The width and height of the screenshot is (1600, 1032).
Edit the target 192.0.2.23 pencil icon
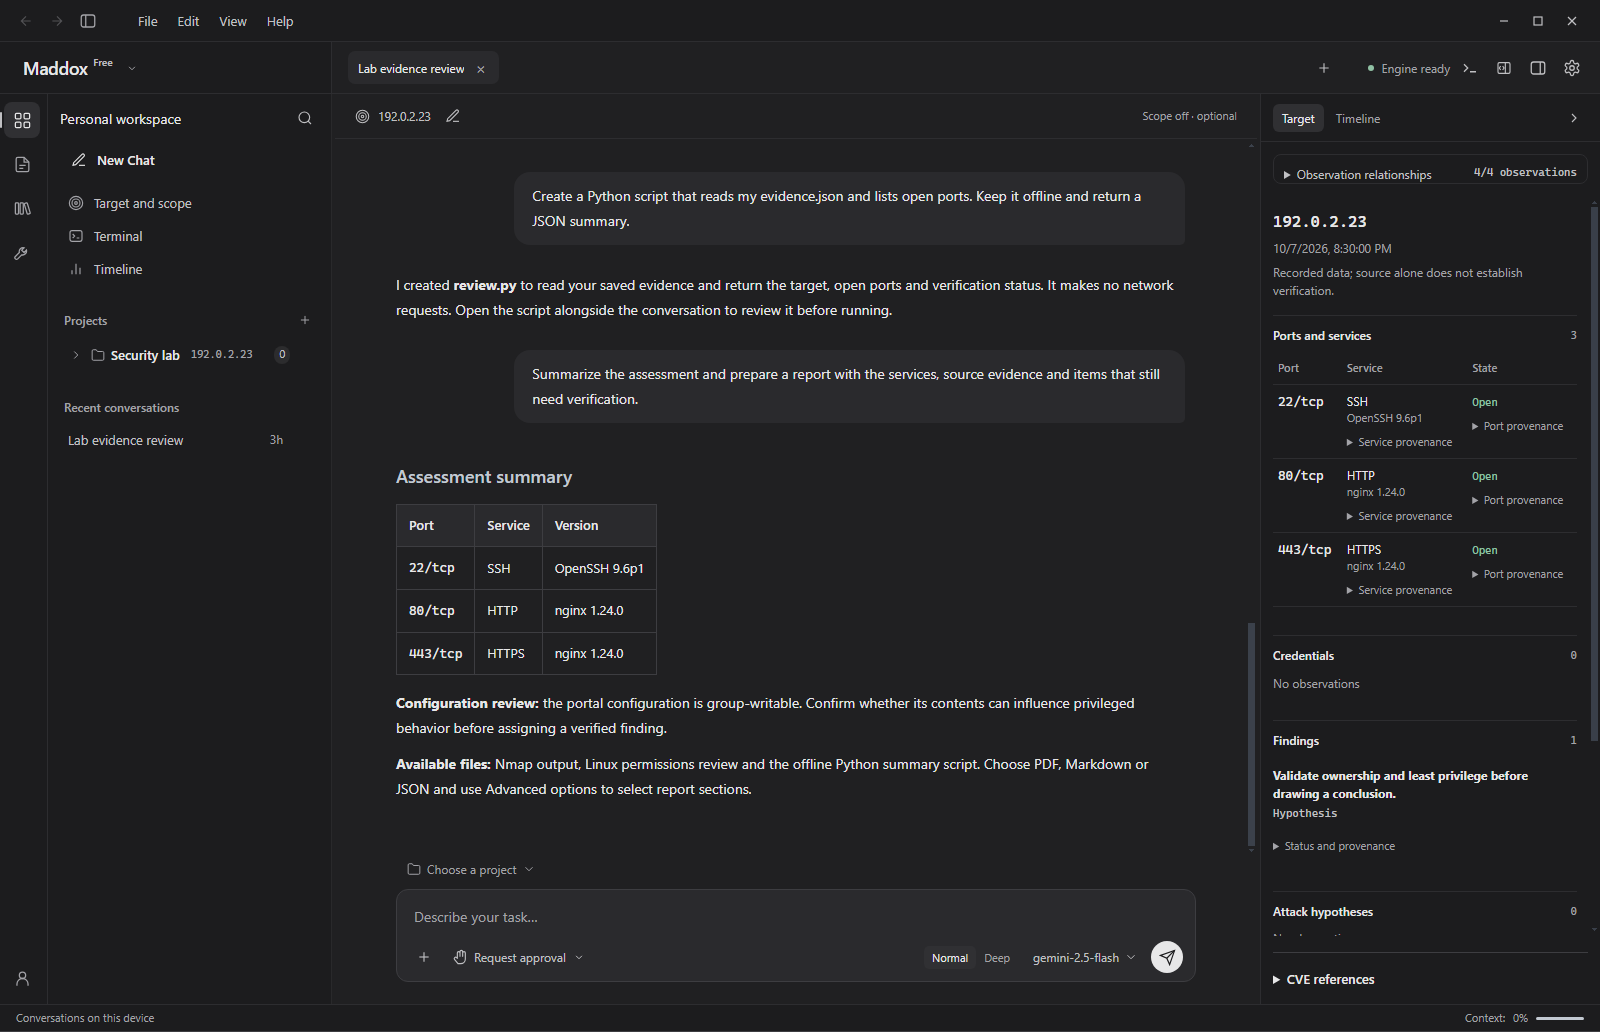[453, 117]
